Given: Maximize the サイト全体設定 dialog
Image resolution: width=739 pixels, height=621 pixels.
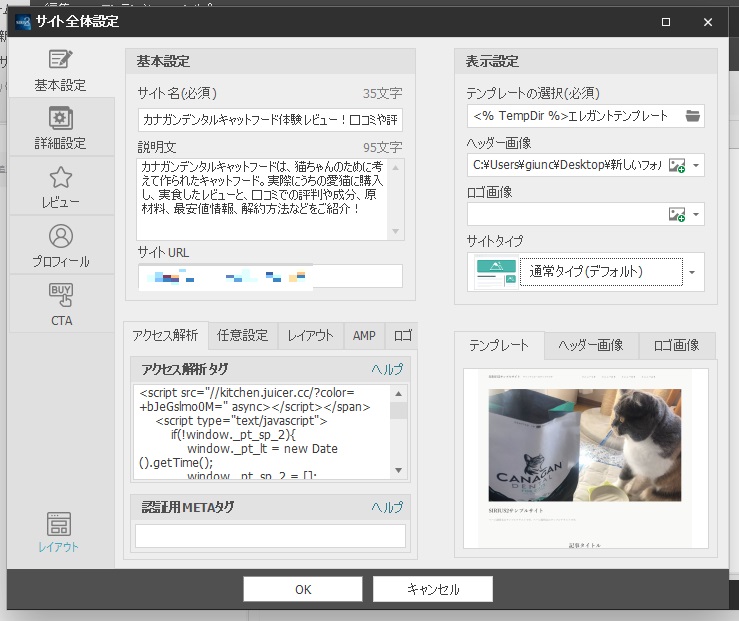Looking at the screenshot, I should click(666, 22).
